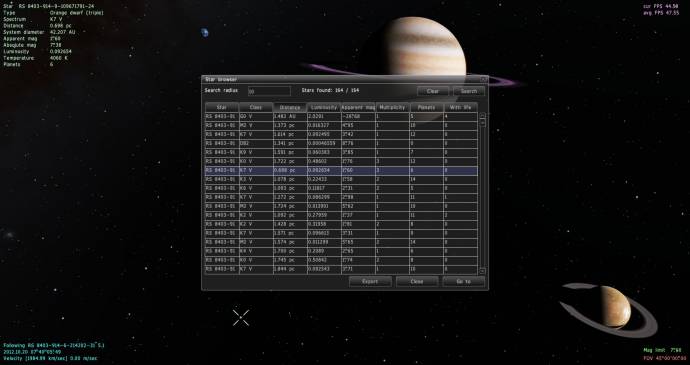Sort table by Star column header
This screenshot has width=690, height=365.
click(x=222, y=107)
